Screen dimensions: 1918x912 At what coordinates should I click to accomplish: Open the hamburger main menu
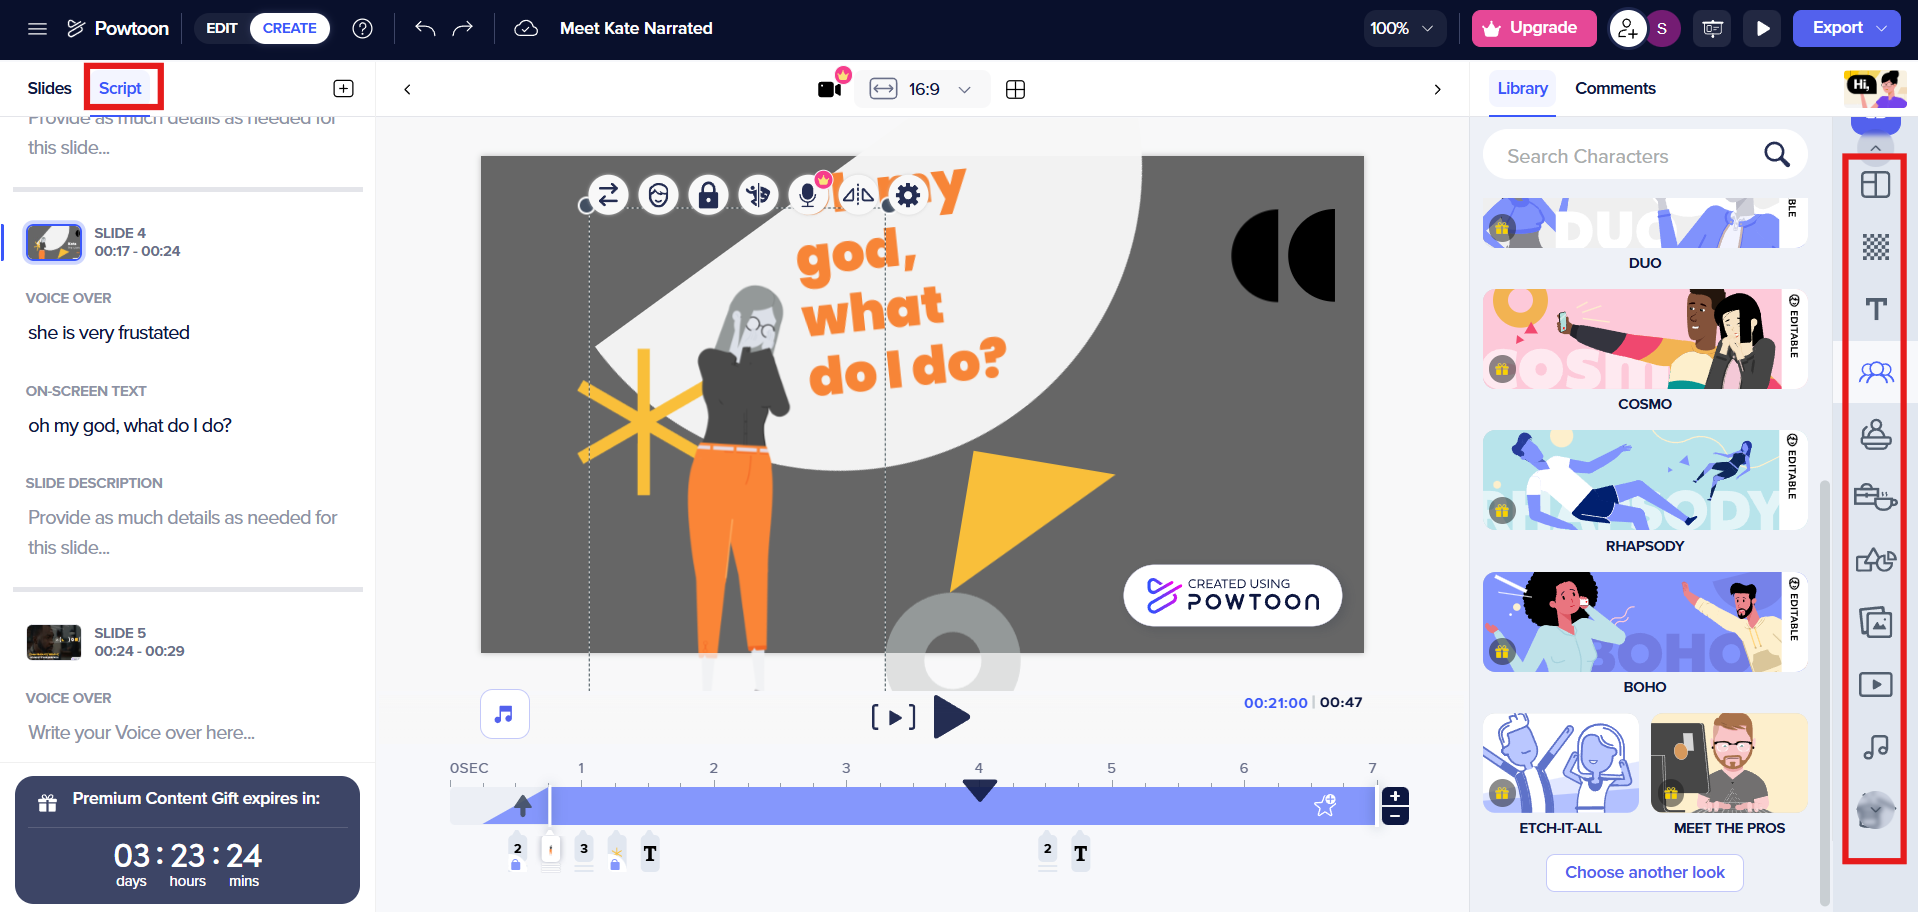pos(37,28)
